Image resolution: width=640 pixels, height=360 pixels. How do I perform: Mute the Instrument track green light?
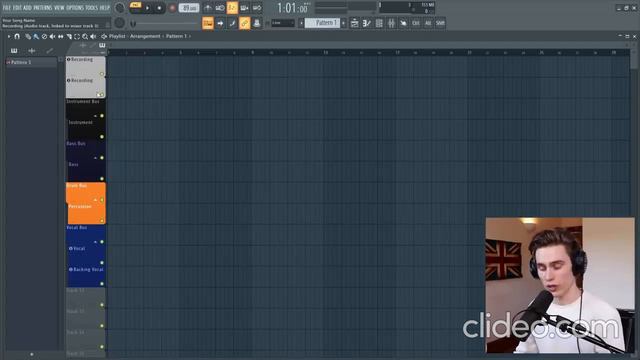pos(102,137)
